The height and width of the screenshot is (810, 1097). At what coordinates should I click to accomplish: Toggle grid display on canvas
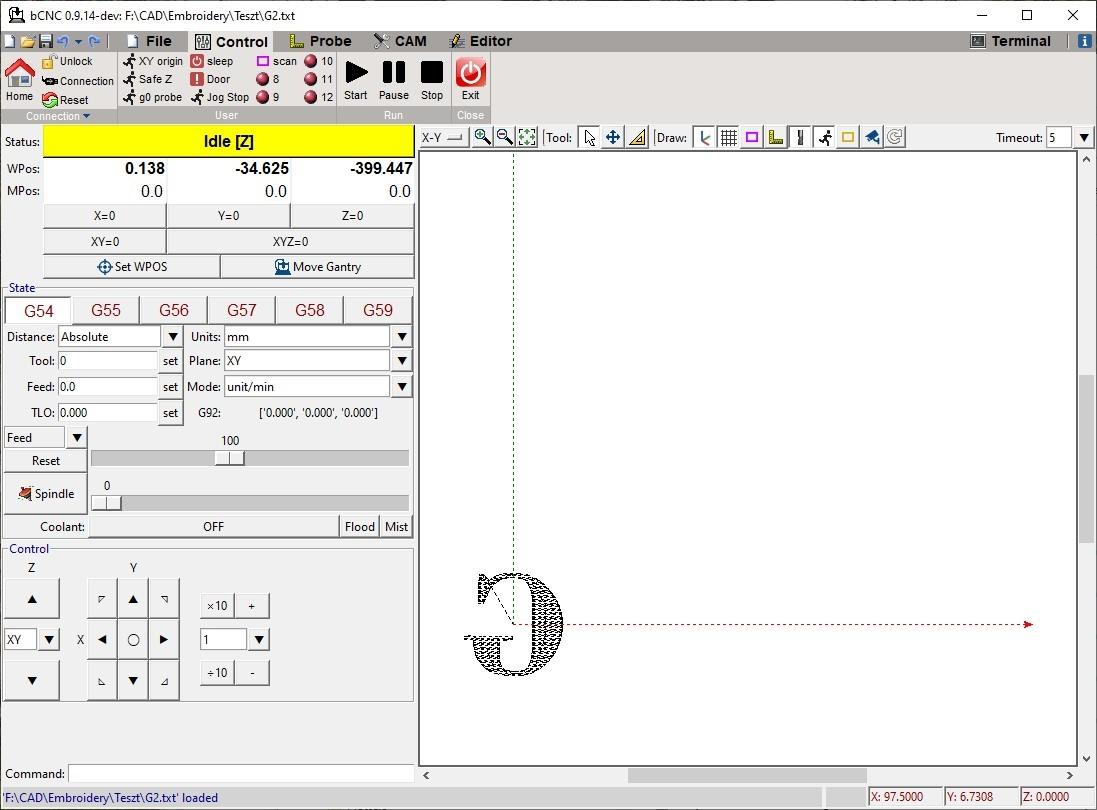tap(728, 137)
